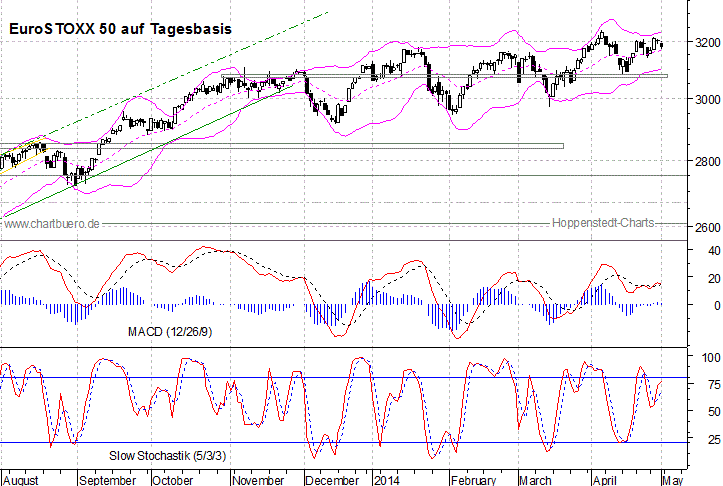723x486 pixels.
Task: Click the Stochastik axis value 100
Action: click(x=711, y=357)
